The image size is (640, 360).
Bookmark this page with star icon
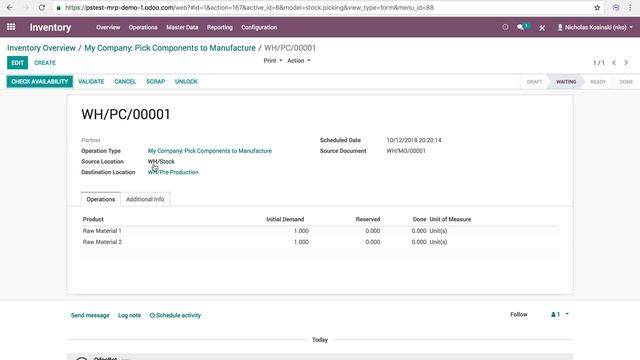[x=597, y=7]
